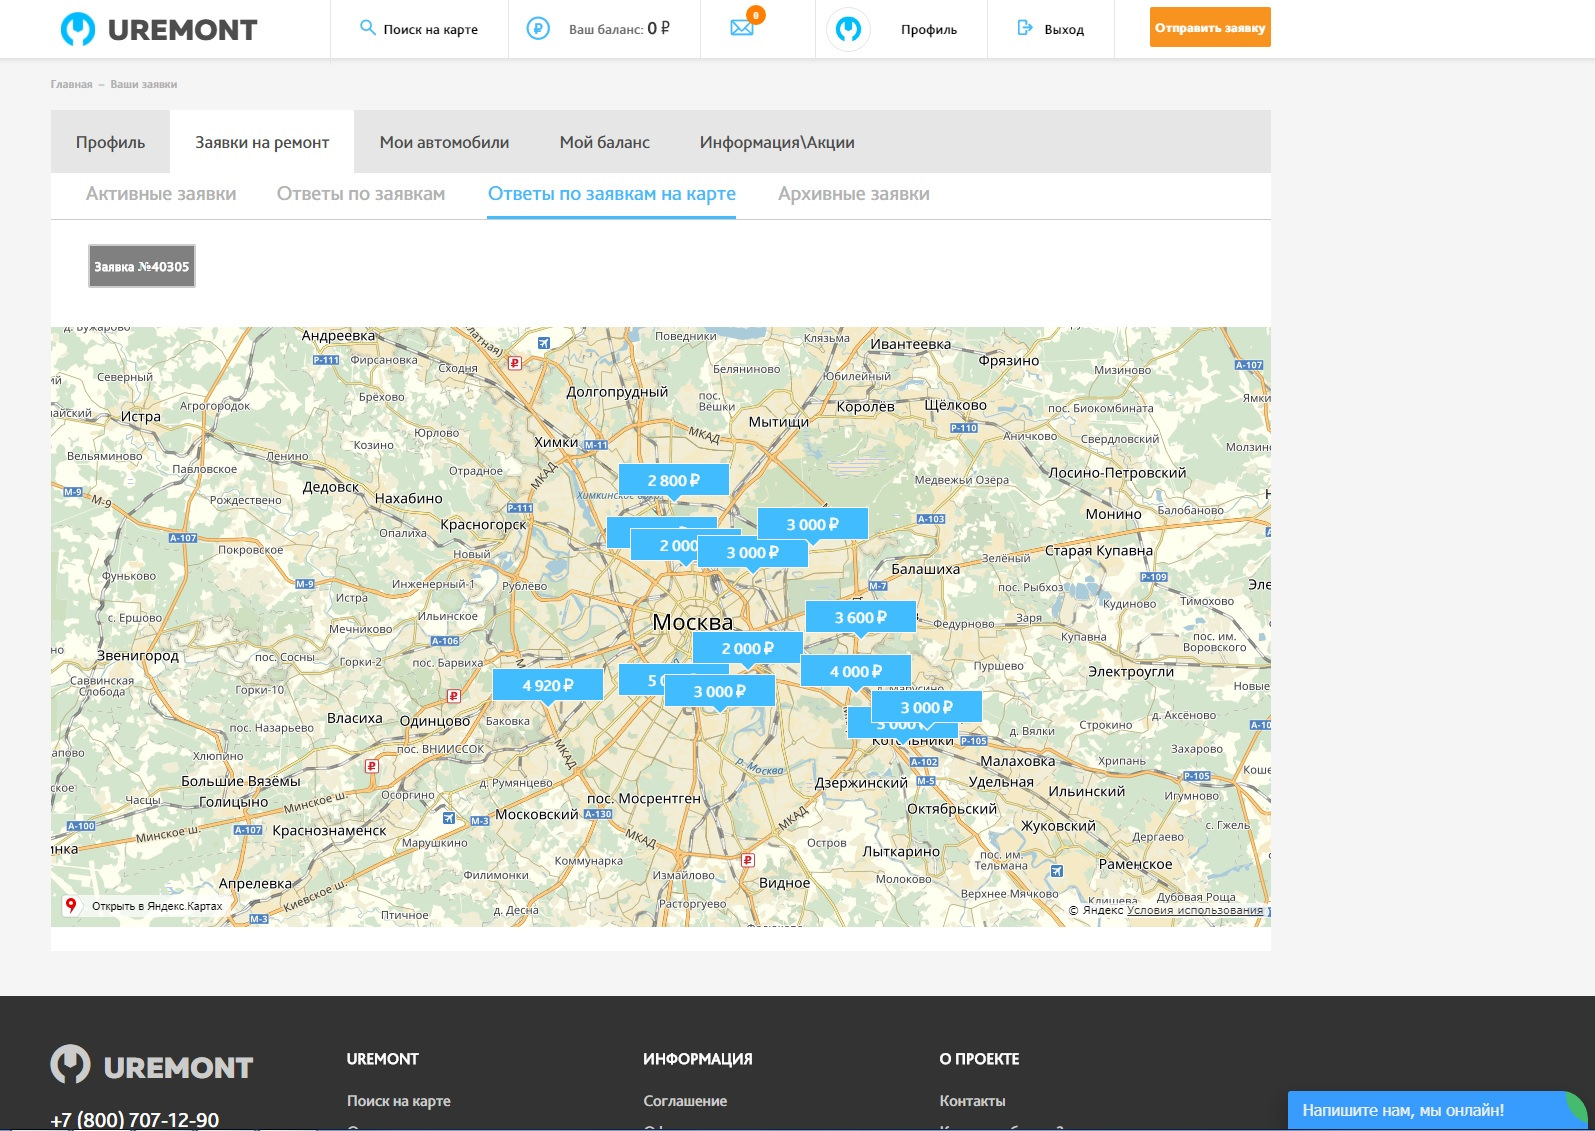Viewport: 1595px width, 1131px height.
Task: Open the 'Мои автомобили' tab
Action: [x=444, y=142]
